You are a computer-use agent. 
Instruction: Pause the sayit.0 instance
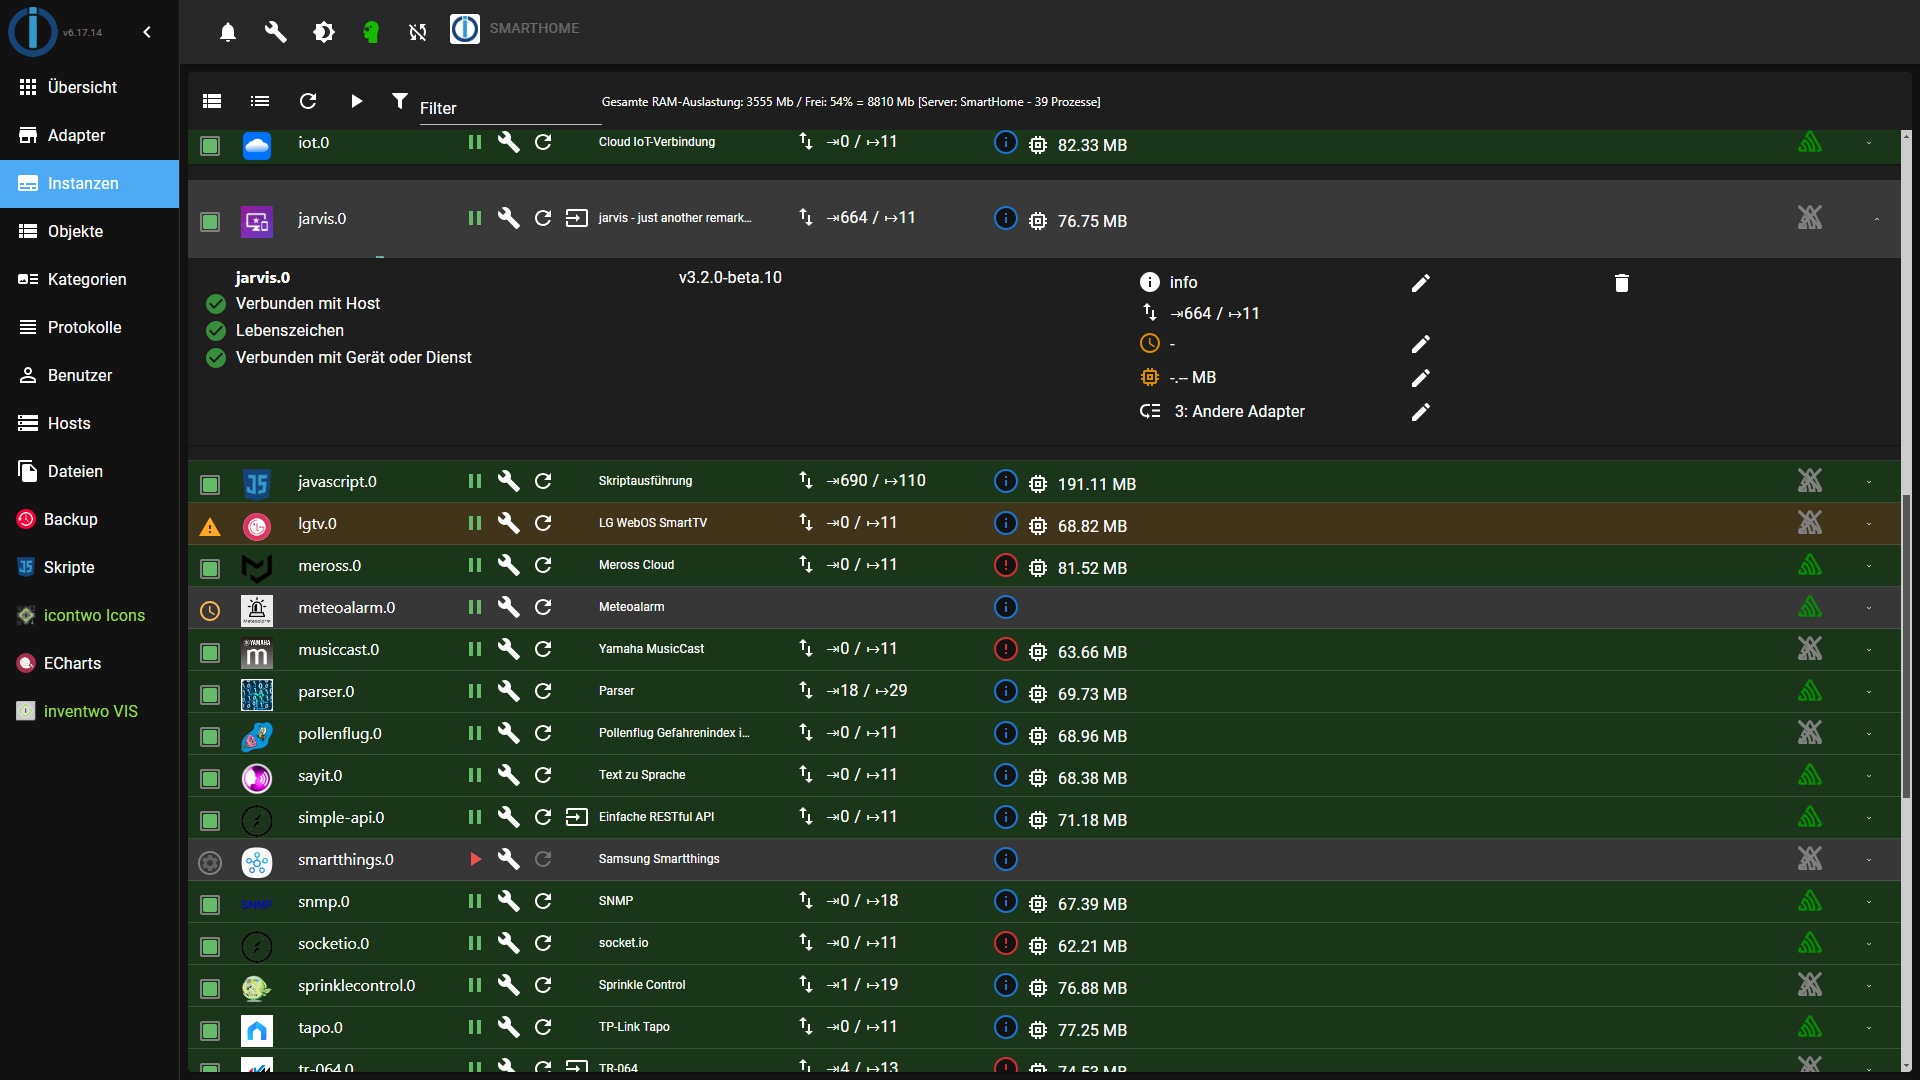click(x=475, y=775)
